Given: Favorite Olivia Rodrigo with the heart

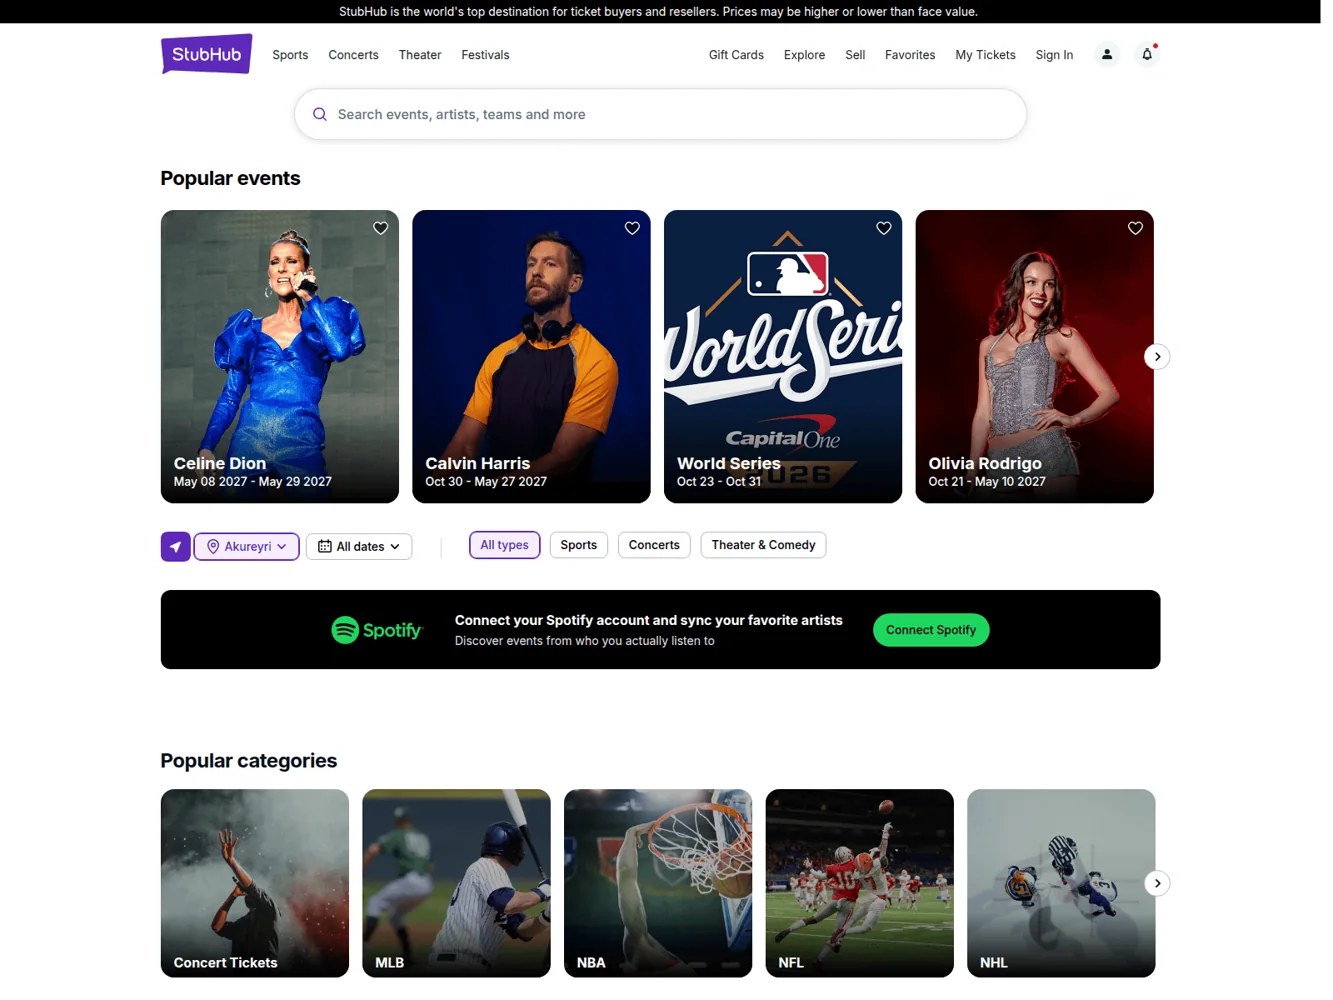Looking at the screenshot, I should [1135, 228].
